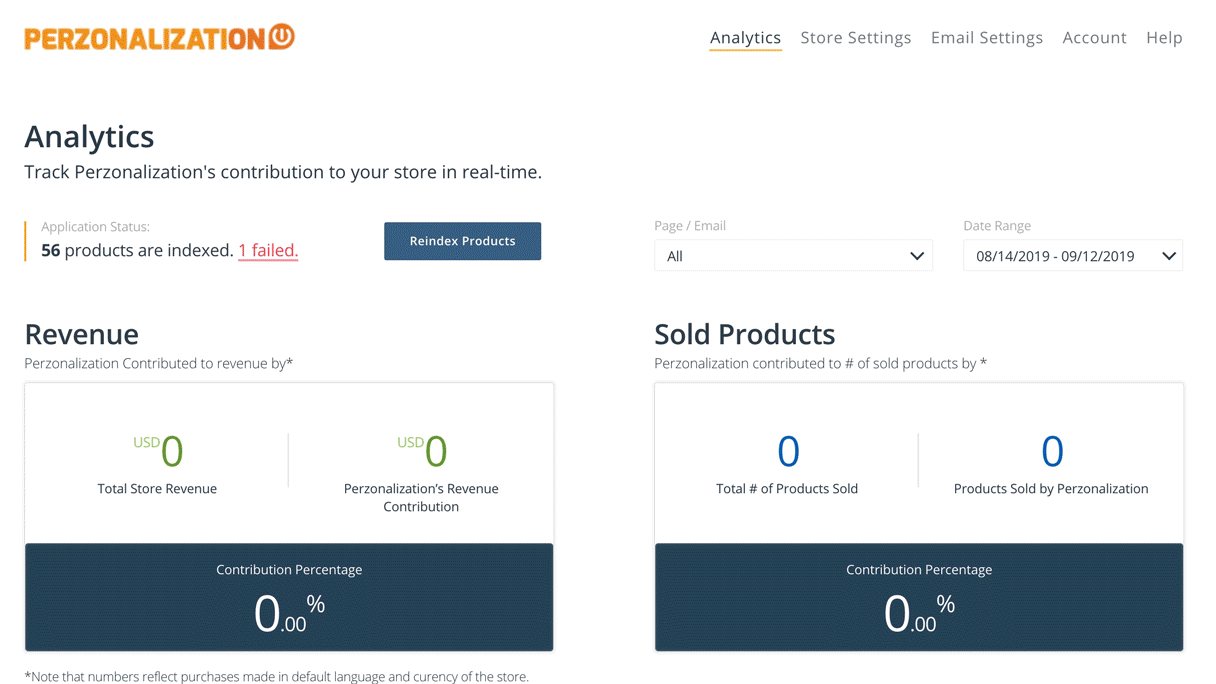1216x684 pixels.
Task: Click the Total # of Products Sold label
Action: pyautogui.click(x=787, y=488)
